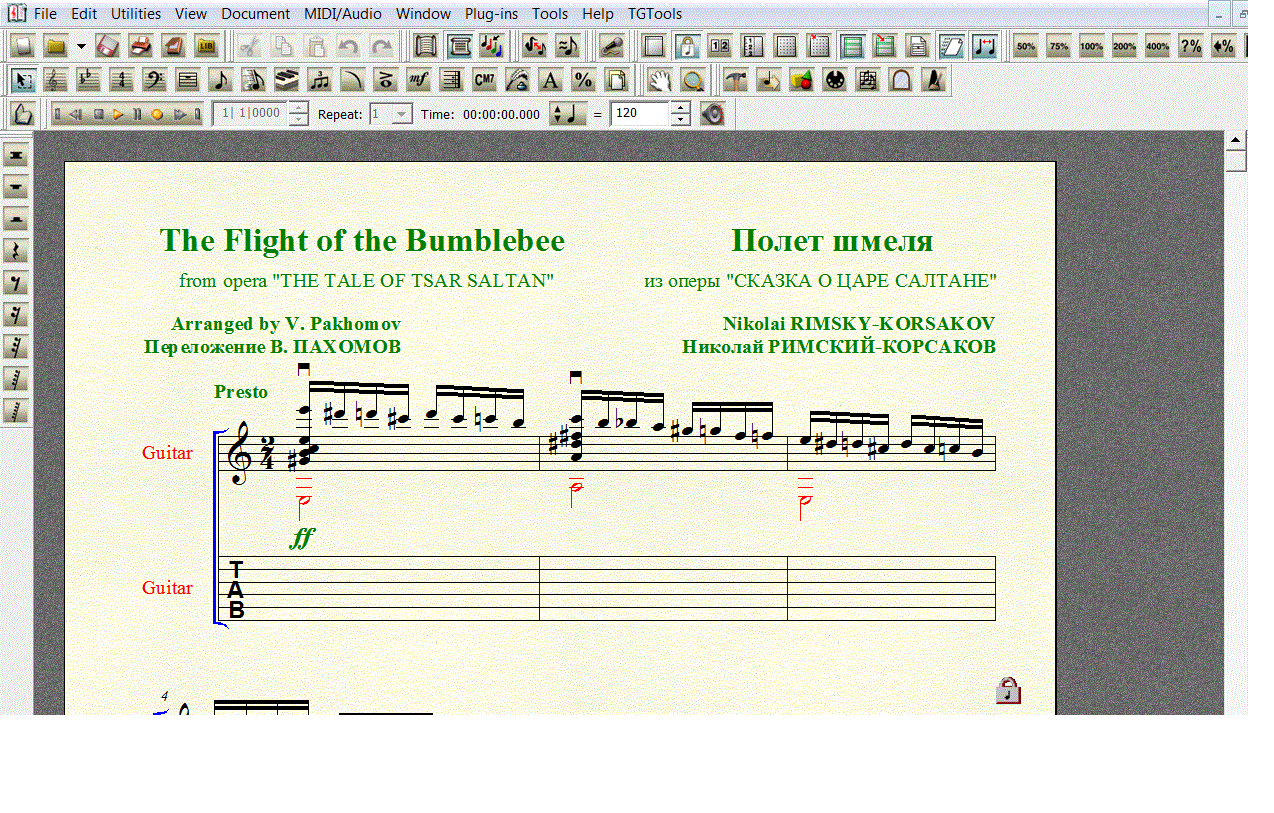Screen dimensions: 1274x813
Task: Open the Plug-ins menu
Action: pos(491,14)
